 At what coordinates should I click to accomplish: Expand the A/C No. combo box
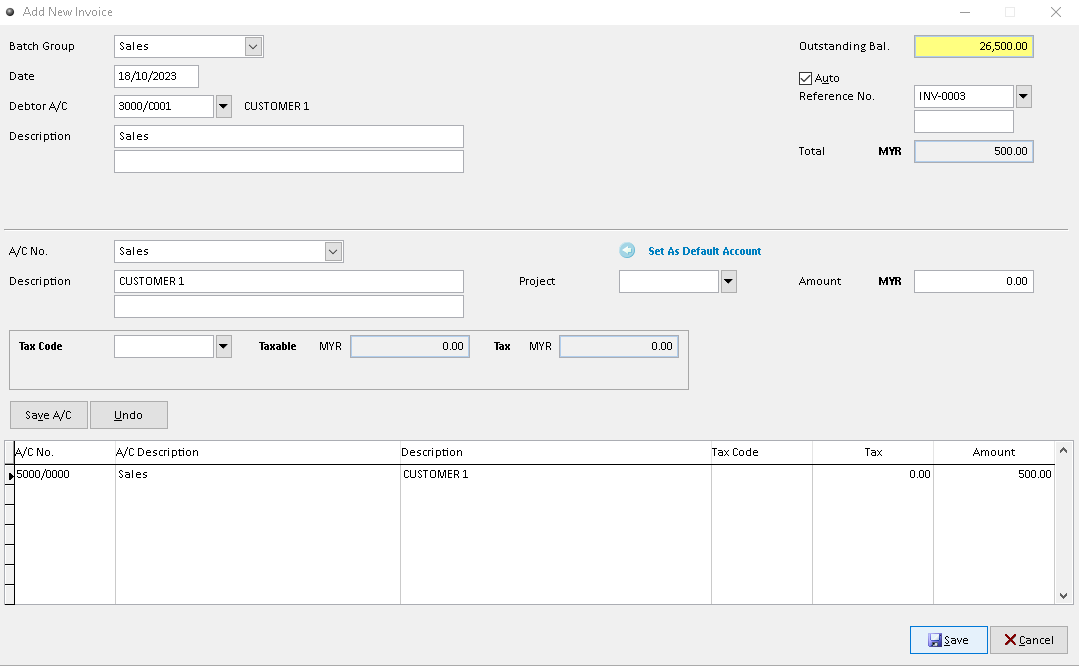[x=333, y=251]
